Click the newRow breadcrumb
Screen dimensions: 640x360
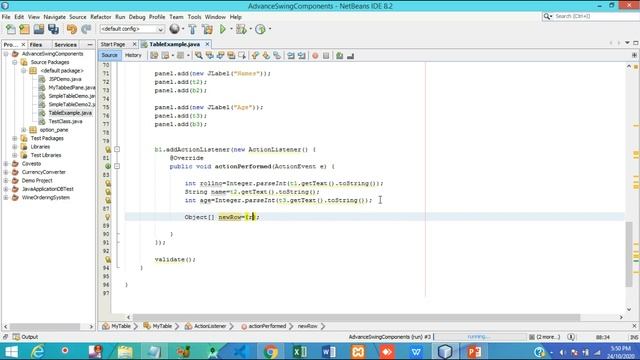(x=307, y=326)
